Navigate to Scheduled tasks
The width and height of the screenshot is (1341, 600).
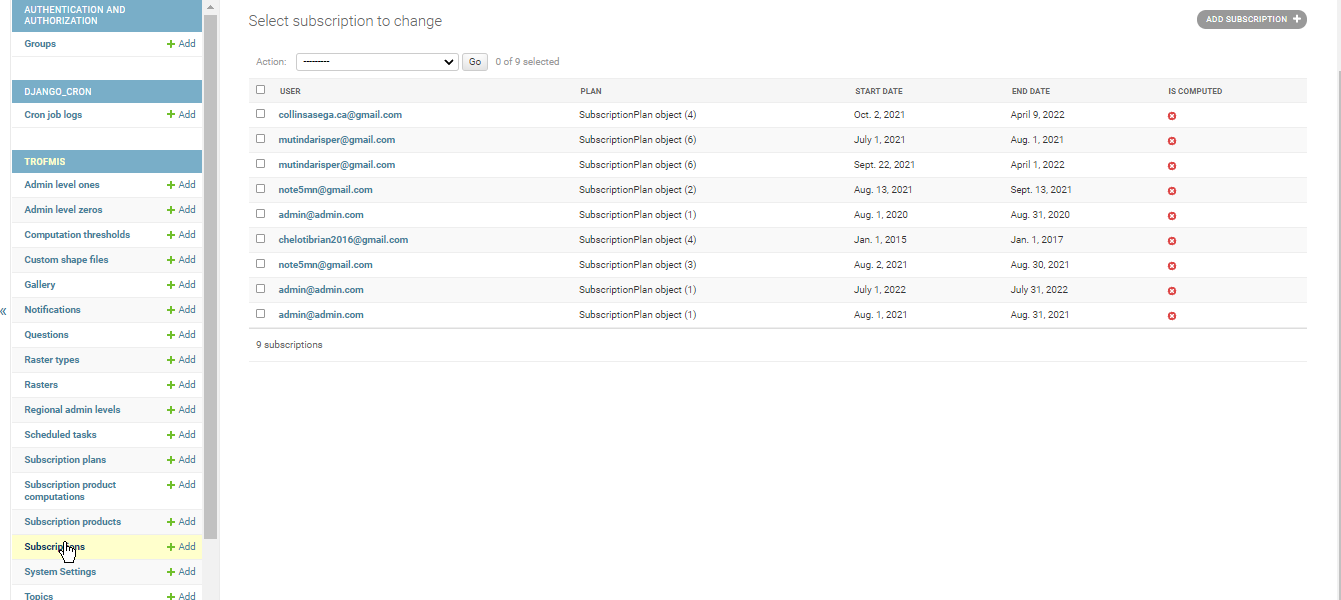pos(60,435)
